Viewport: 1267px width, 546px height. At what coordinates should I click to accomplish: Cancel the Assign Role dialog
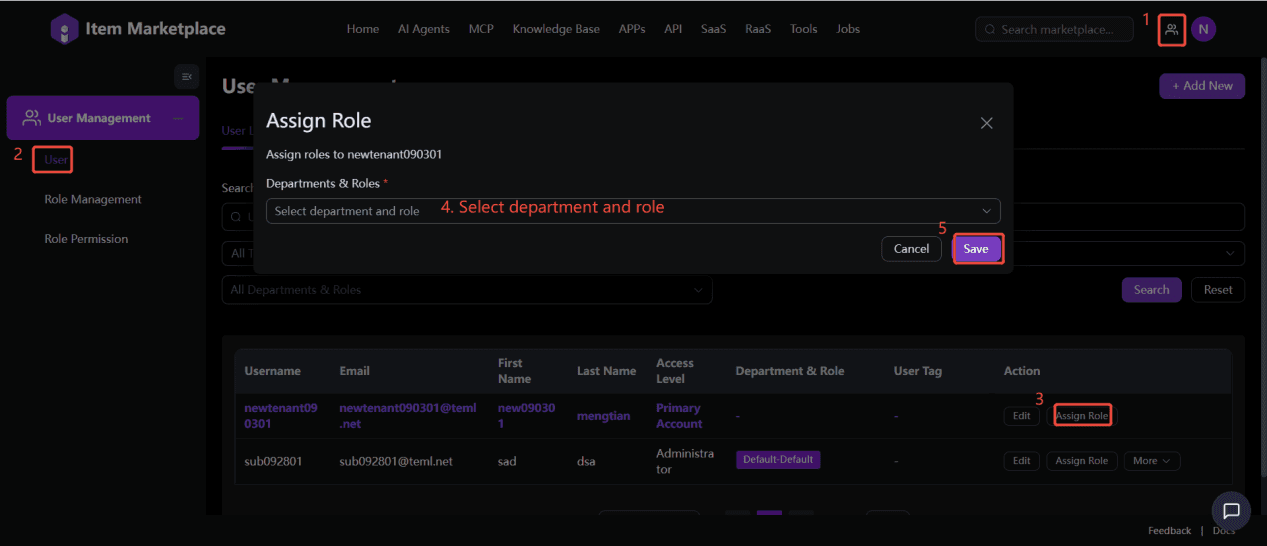[911, 249]
